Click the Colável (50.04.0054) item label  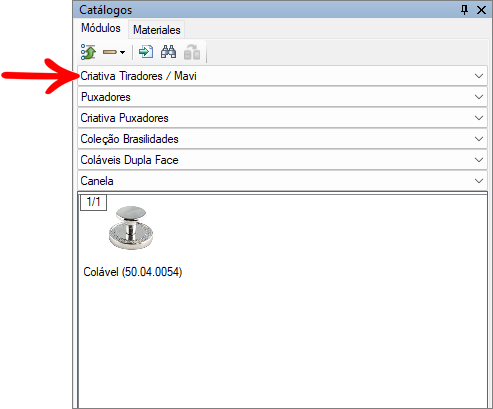click(133, 272)
